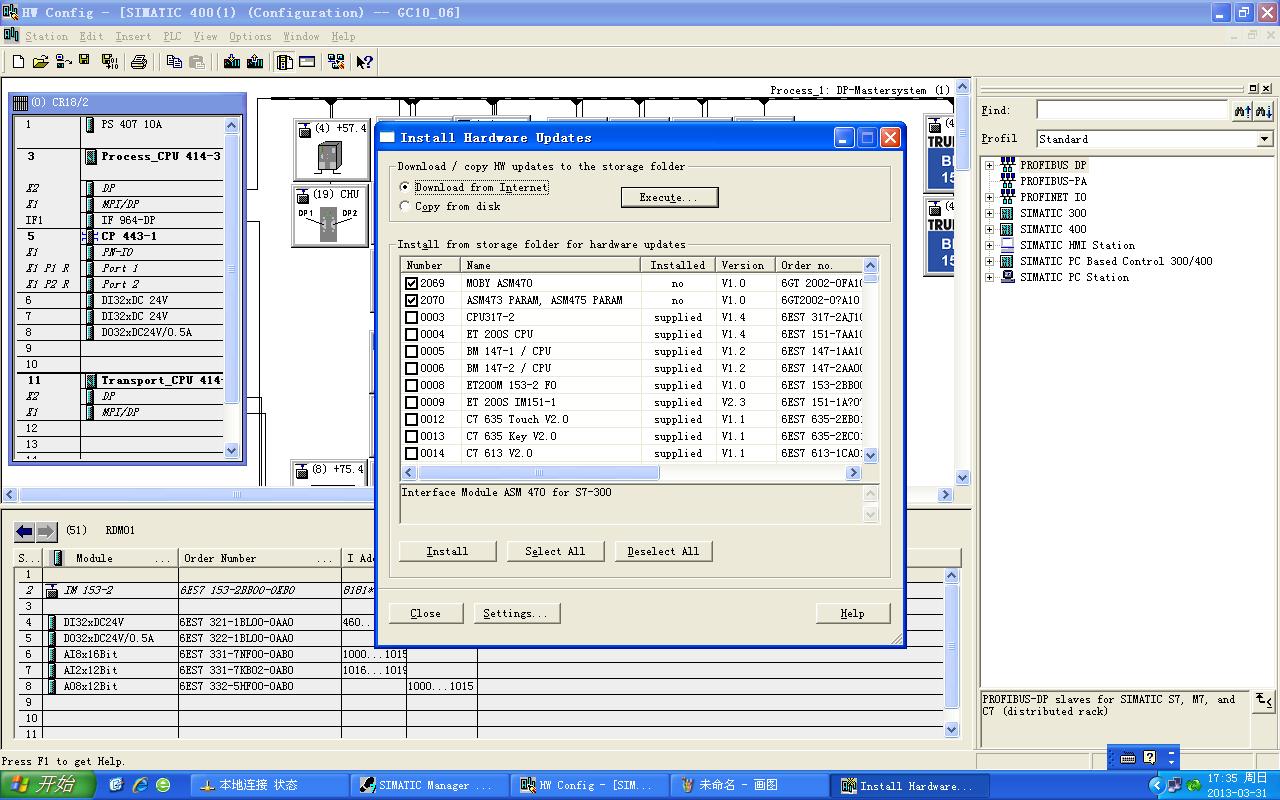
Task: Click the Print toolbar icon
Action: pyautogui.click(x=139, y=62)
